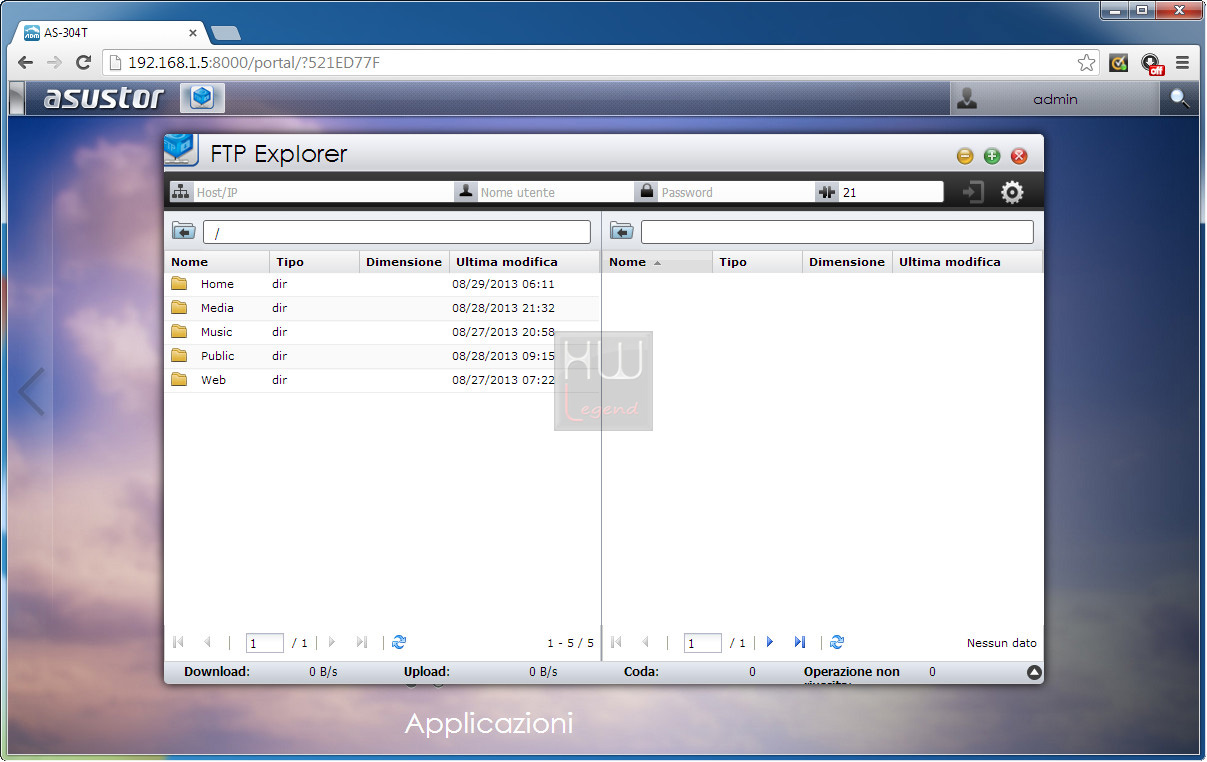Bookmark page with star icon
1207x762 pixels.
pos(1086,63)
